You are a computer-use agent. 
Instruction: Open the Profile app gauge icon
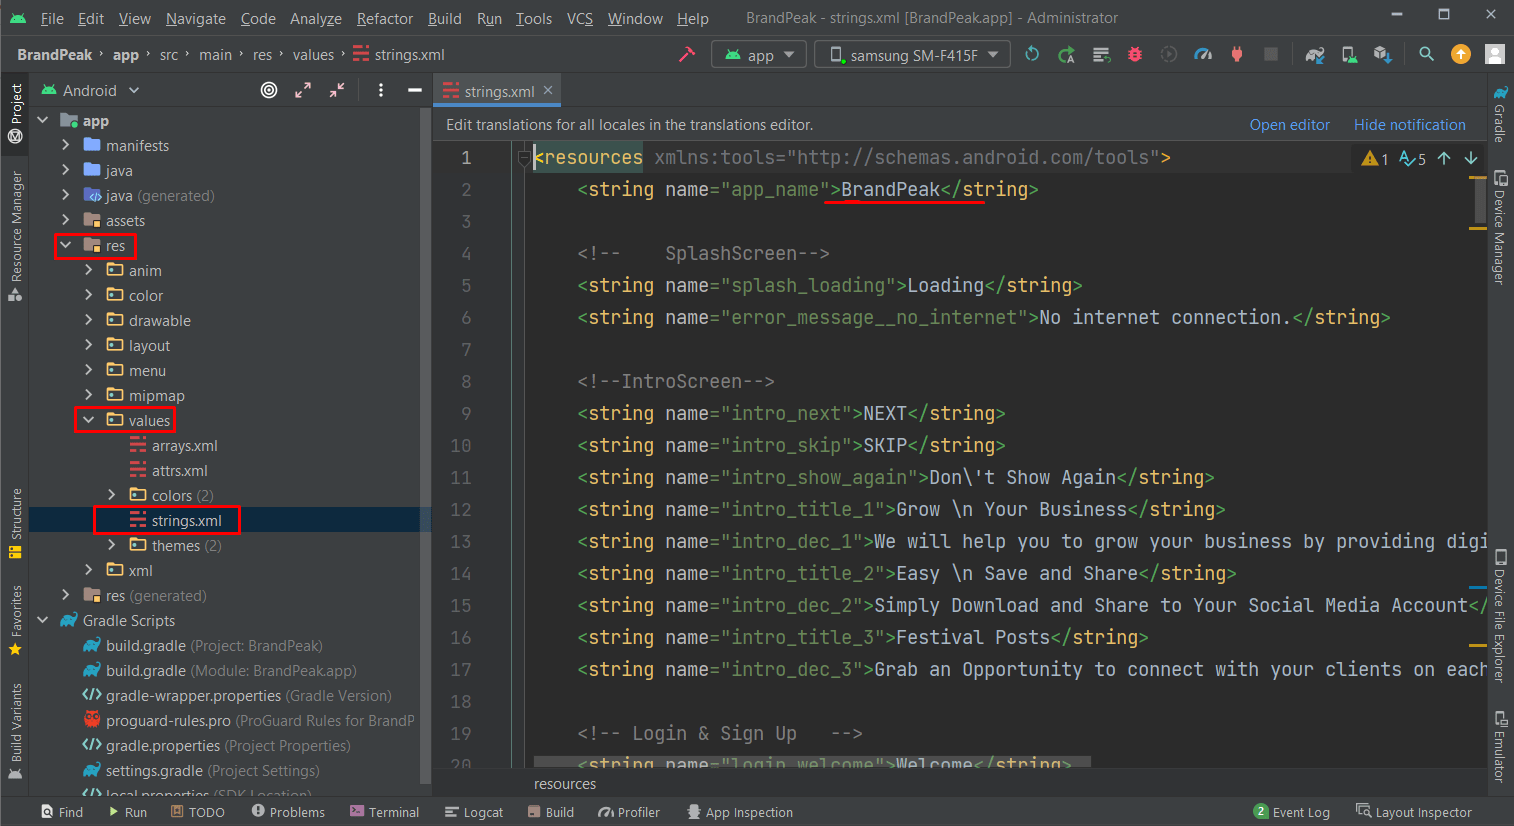tap(1203, 54)
